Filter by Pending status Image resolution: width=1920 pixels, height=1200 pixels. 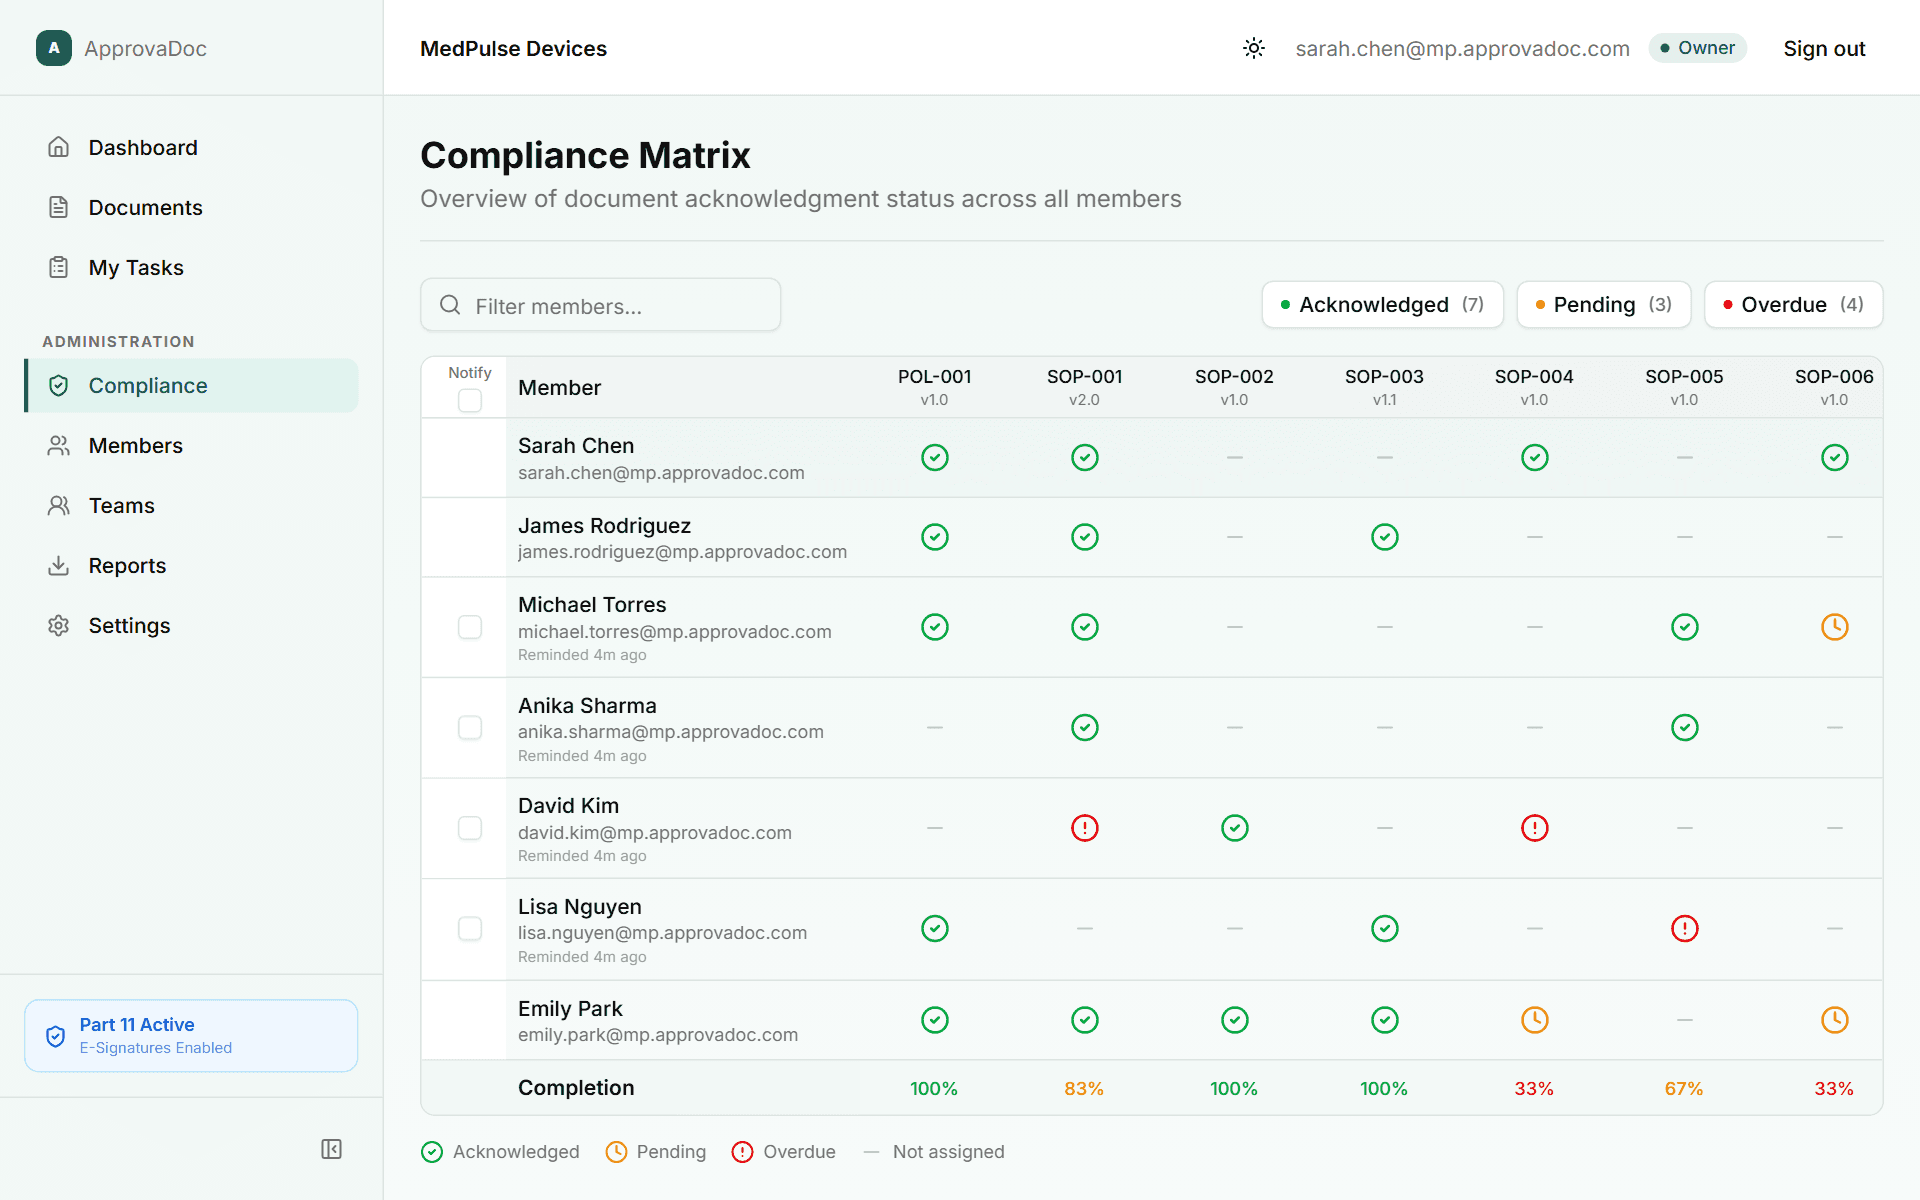(1603, 304)
